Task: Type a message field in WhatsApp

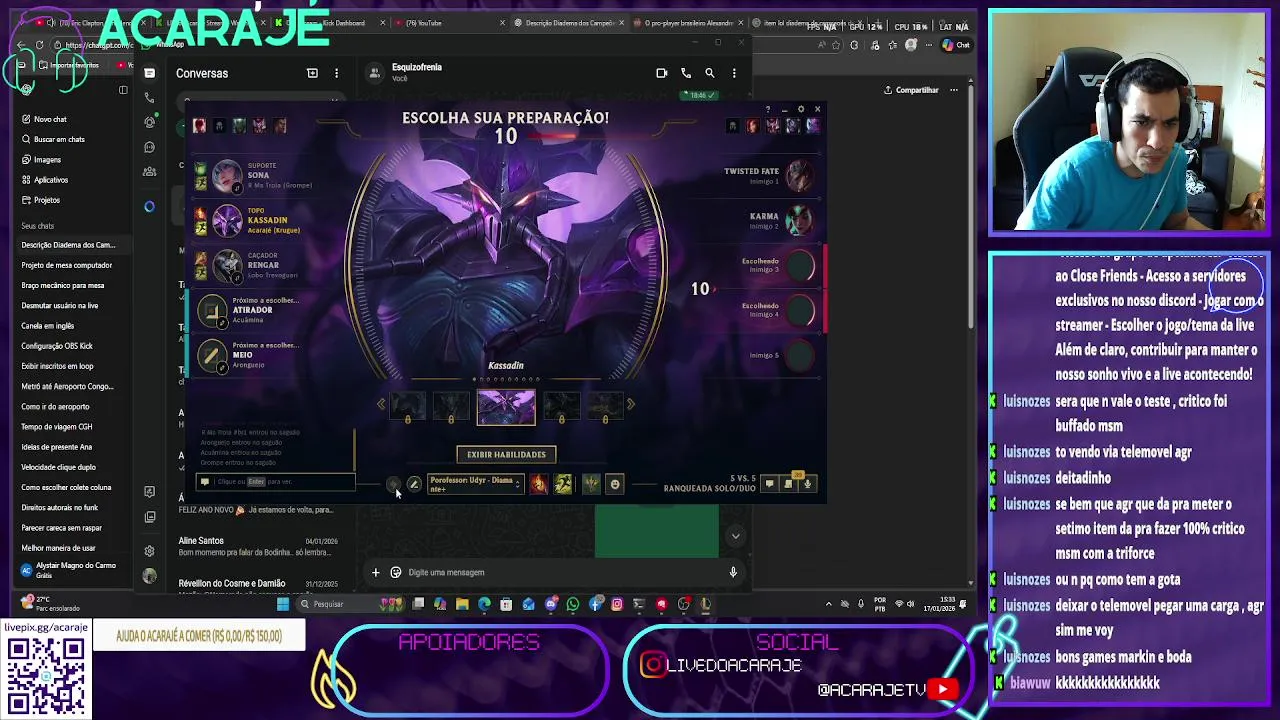Action: (x=560, y=573)
